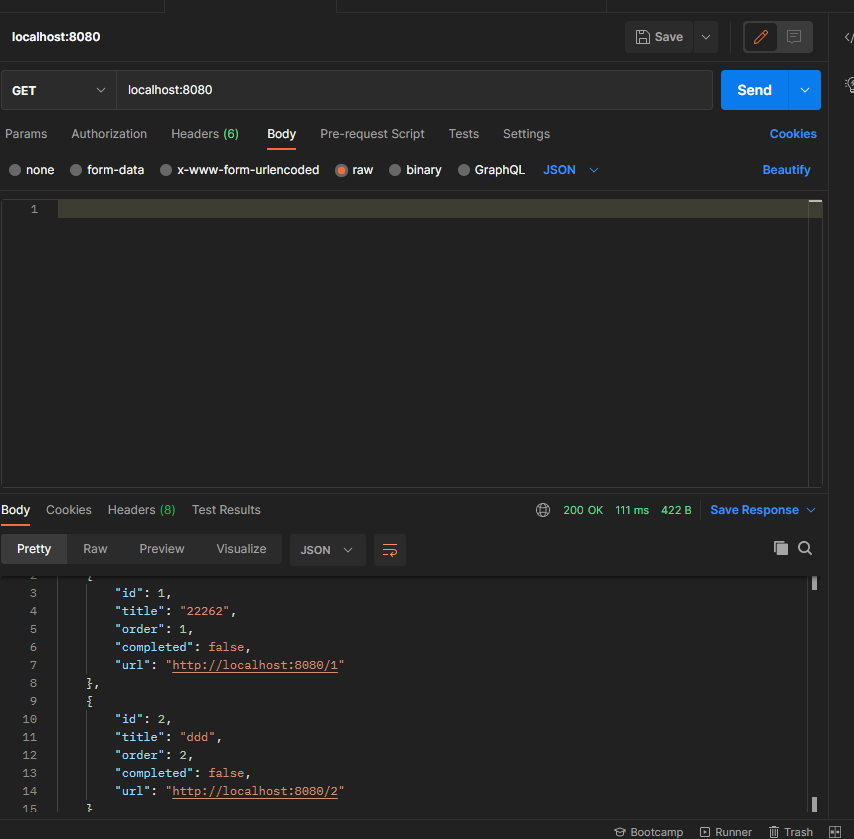The height and width of the screenshot is (839, 854).
Task: Expand the Send options arrow
Action: [805, 90]
